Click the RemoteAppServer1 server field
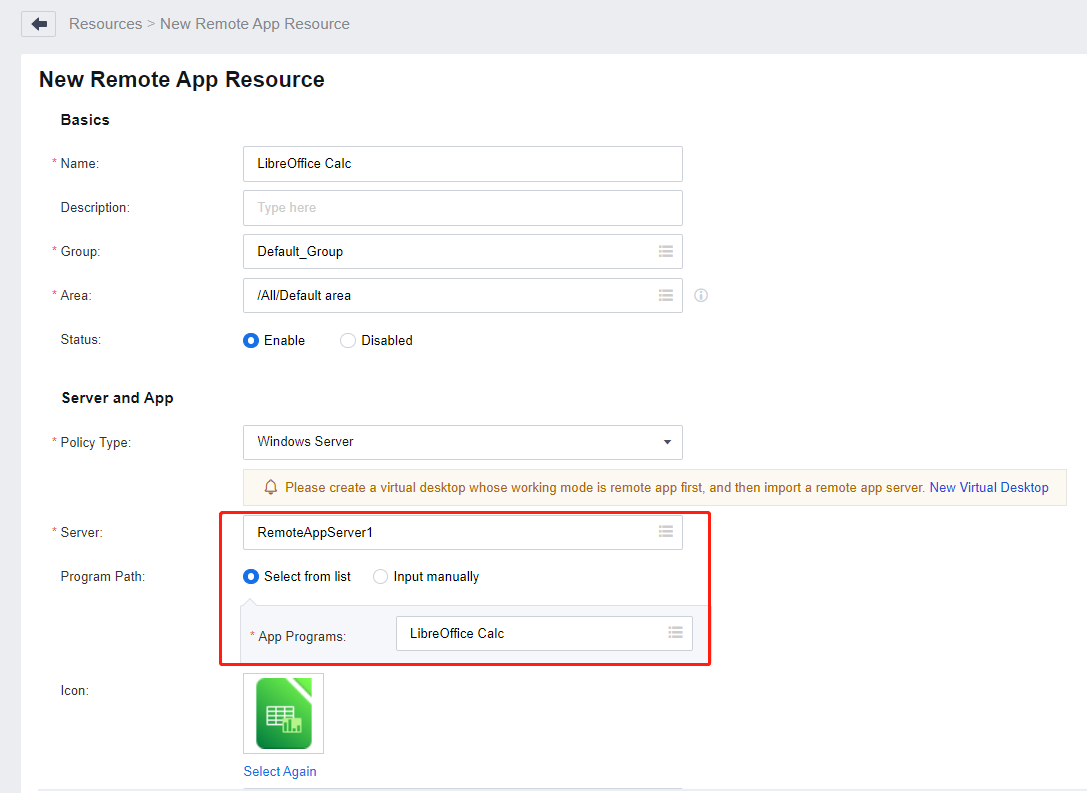1087x793 pixels. 462,532
